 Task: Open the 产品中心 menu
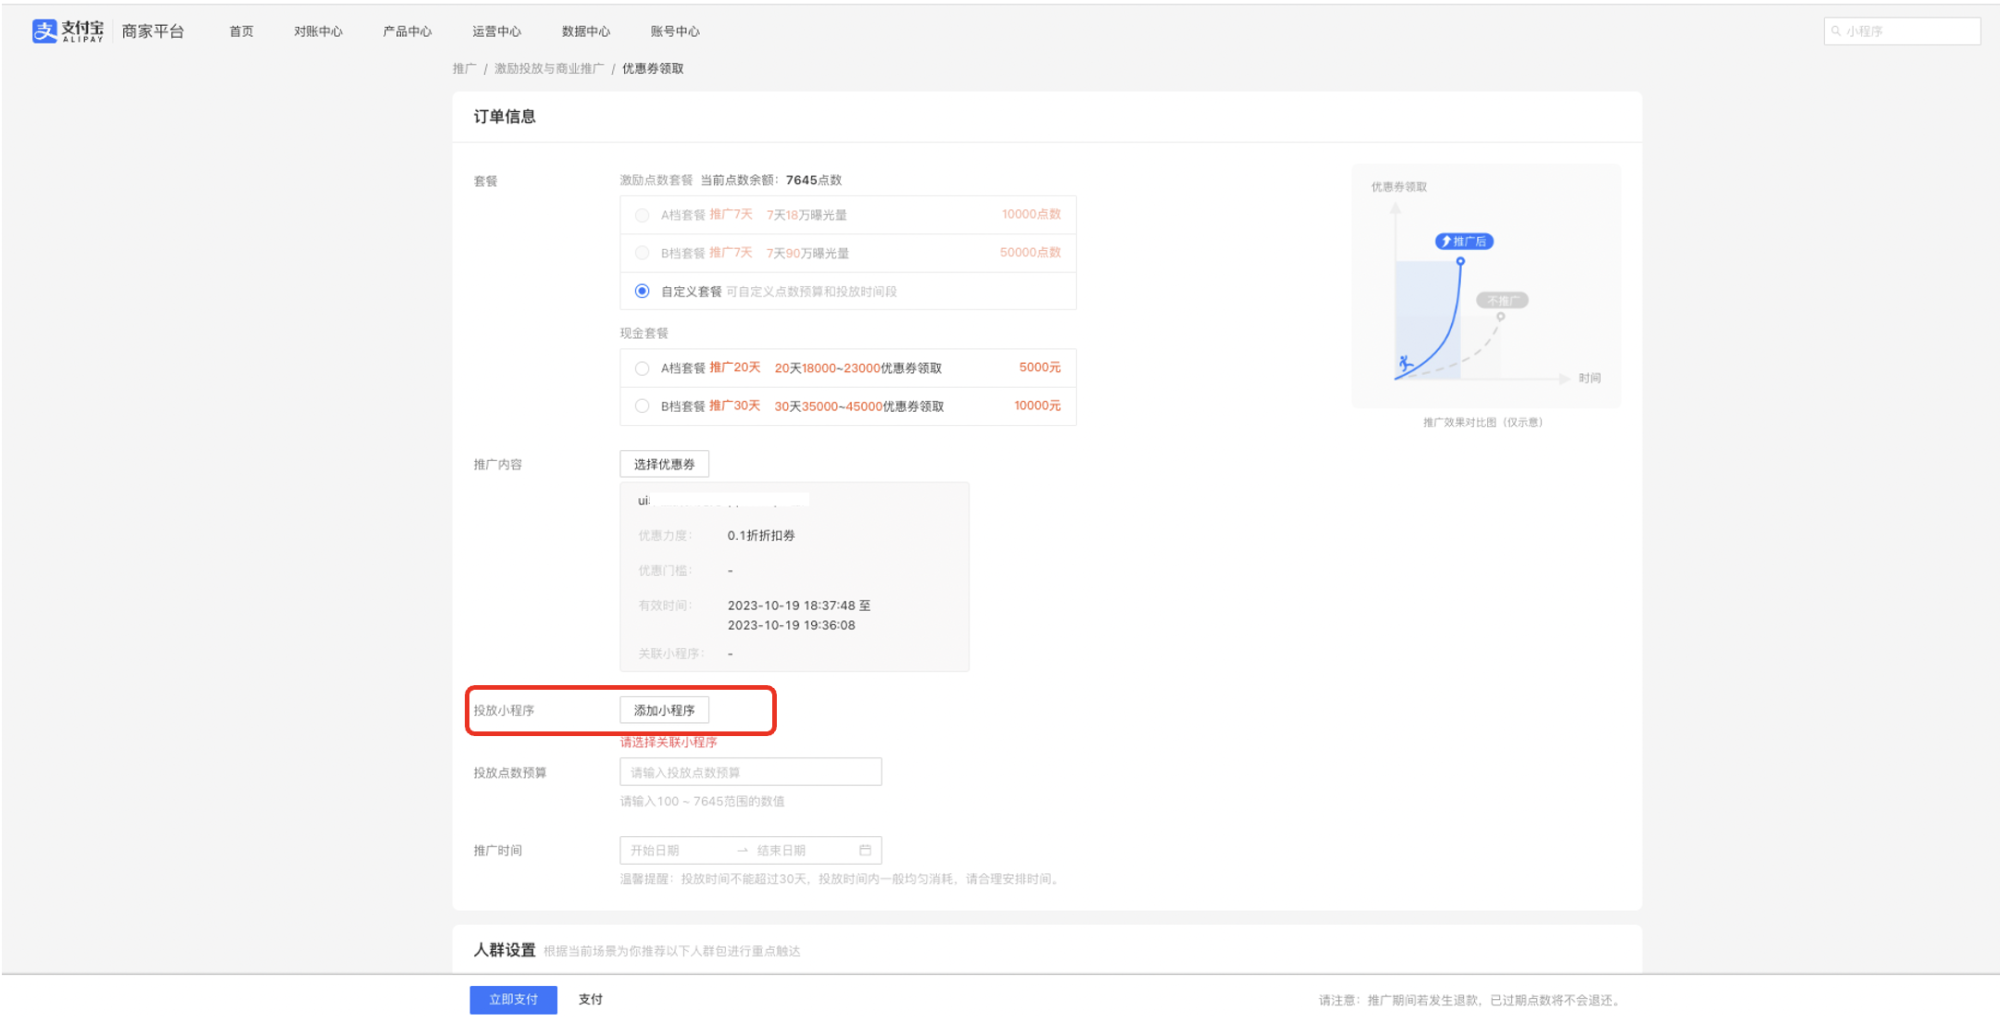[x=407, y=31]
